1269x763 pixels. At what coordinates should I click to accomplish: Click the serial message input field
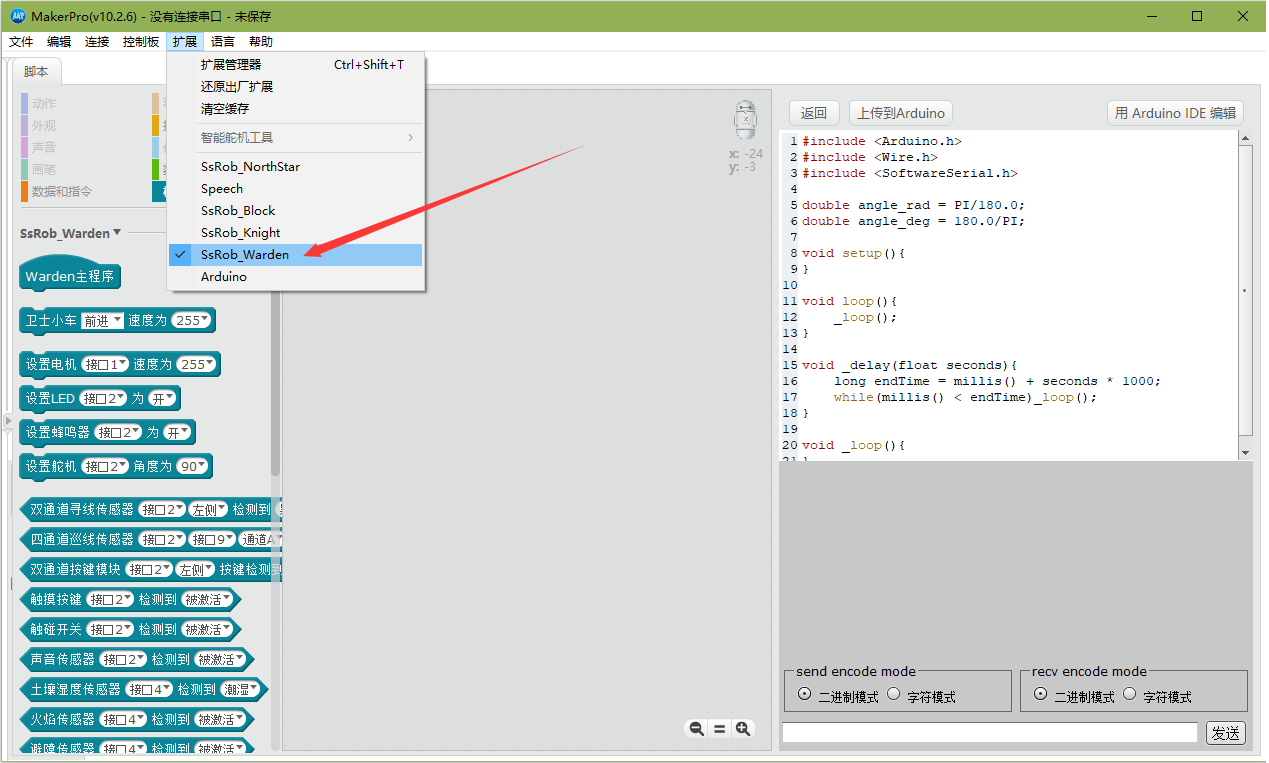988,733
